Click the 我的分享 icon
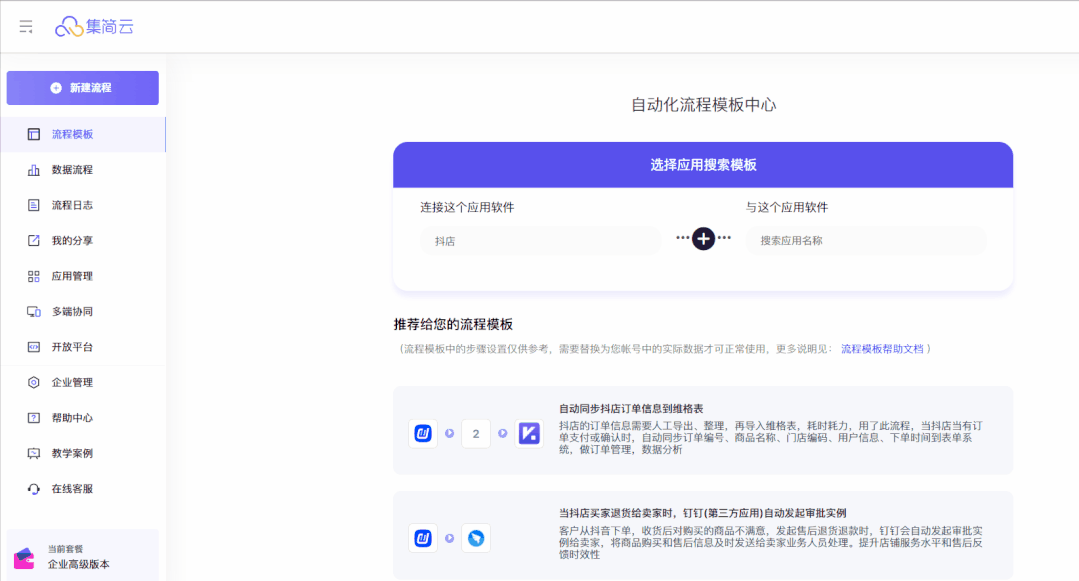The image size is (1079, 581). (34, 241)
